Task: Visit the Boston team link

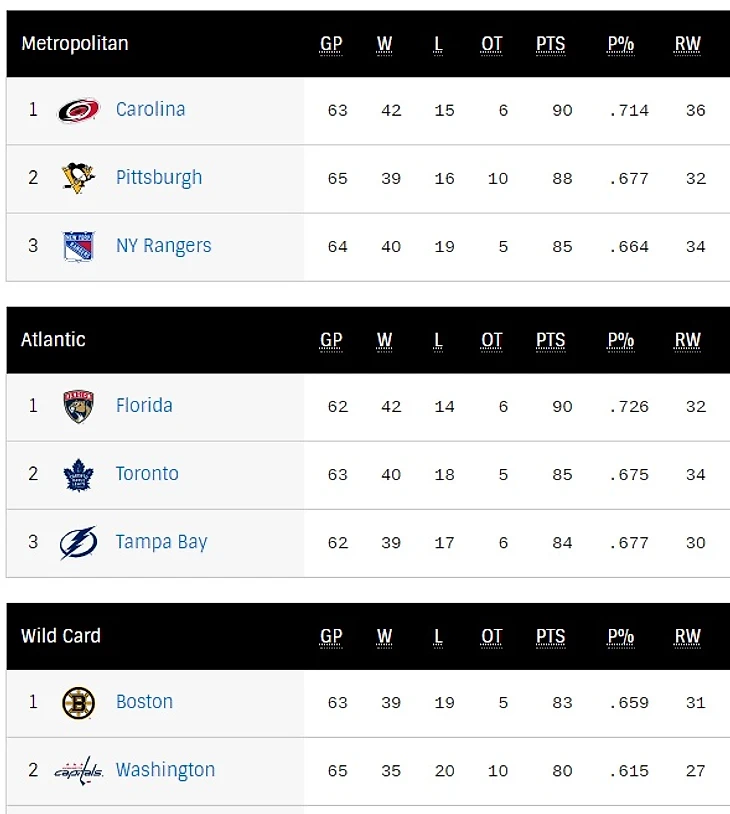Action: pos(144,702)
